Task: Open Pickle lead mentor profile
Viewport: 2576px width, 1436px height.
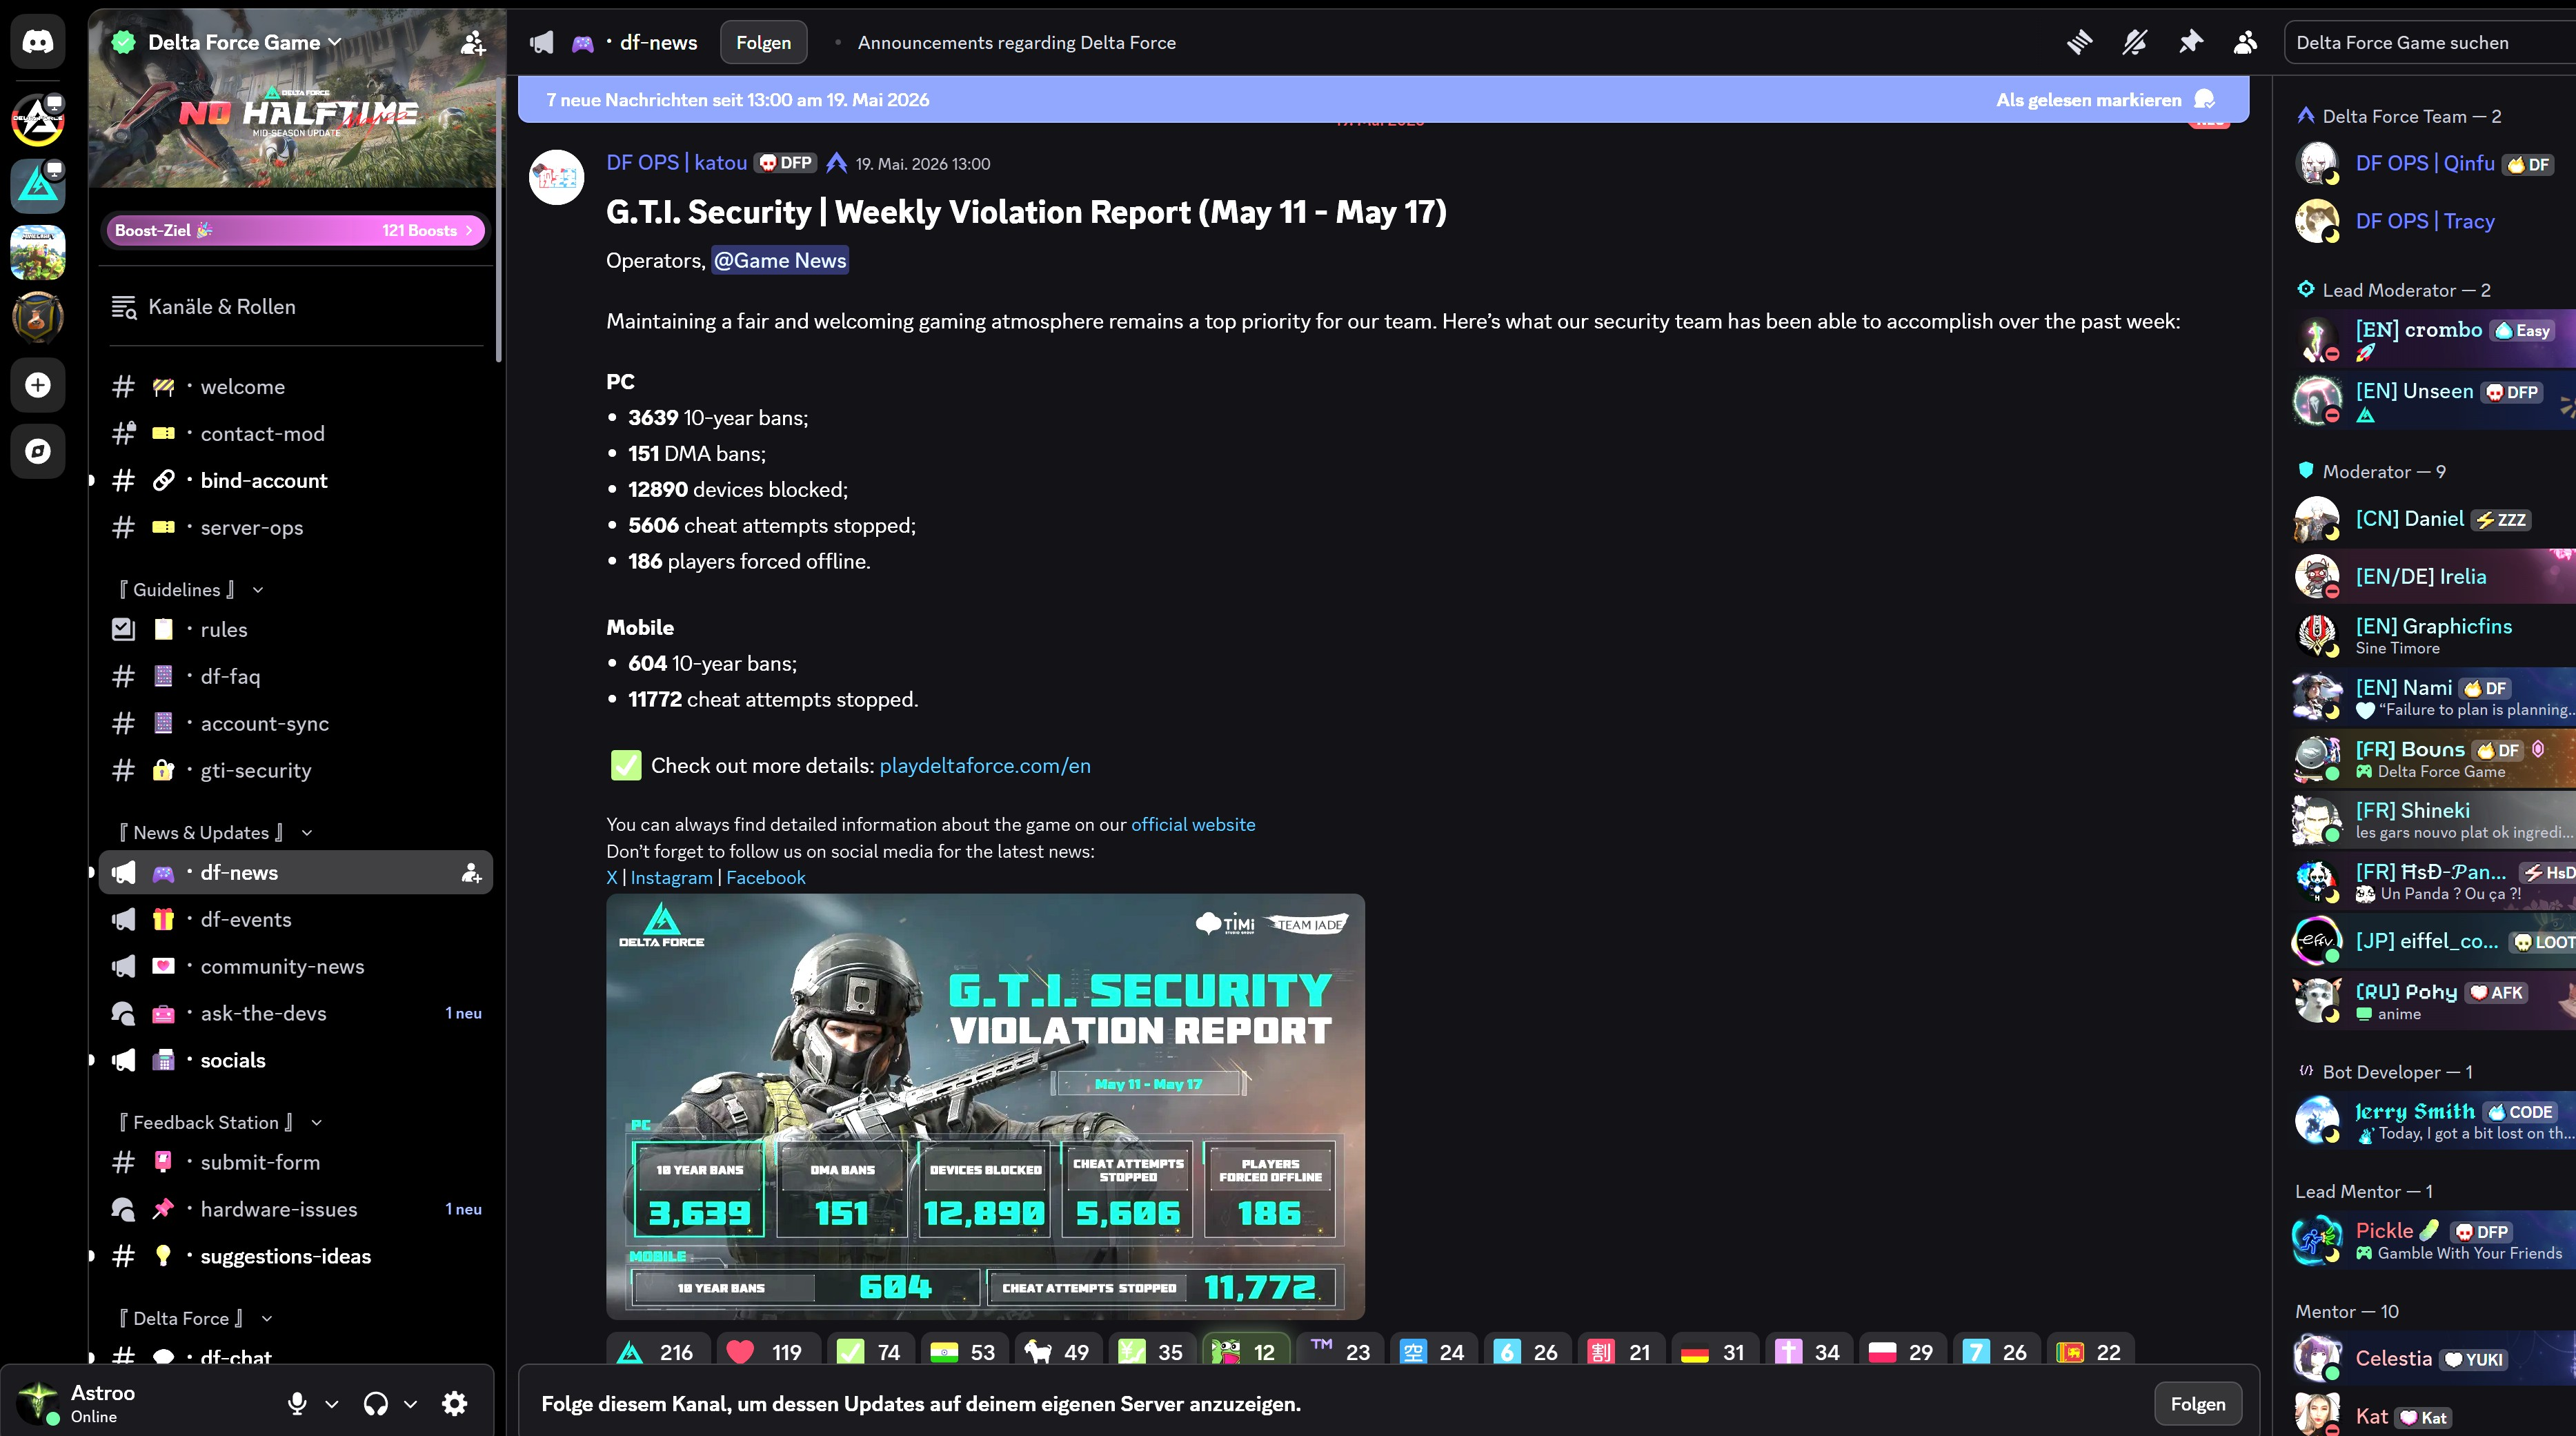Action: pyautogui.click(x=2434, y=1241)
